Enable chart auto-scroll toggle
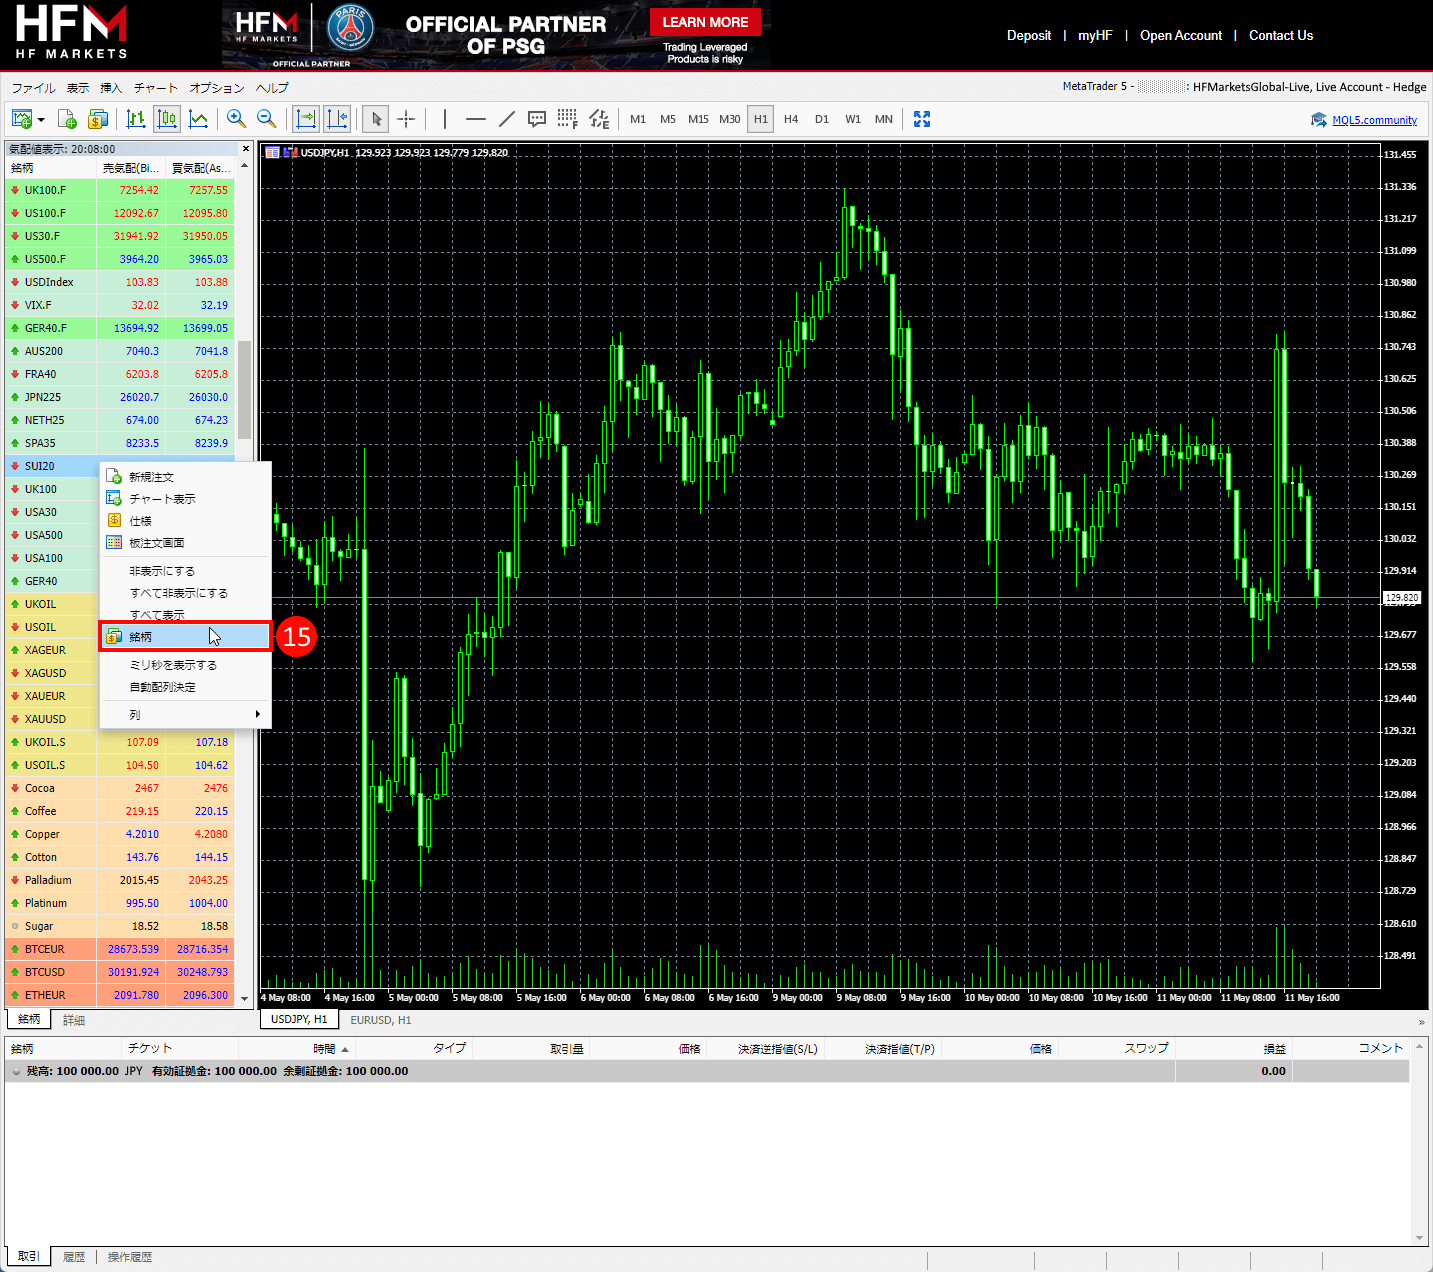Image resolution: width=1433 pixels, height=1272 pixels. click(306, 119)
